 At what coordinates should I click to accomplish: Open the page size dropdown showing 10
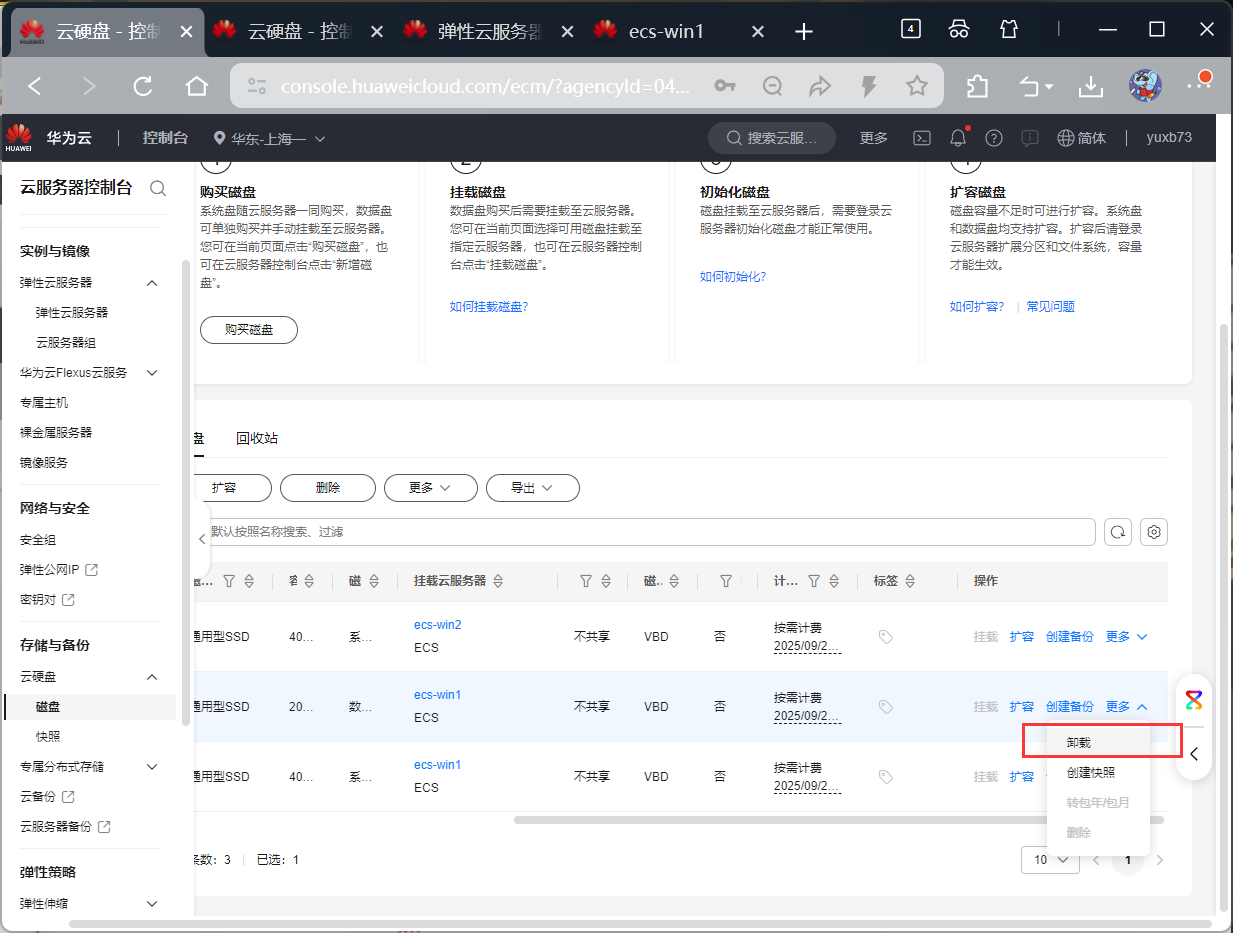pyautogui.click(x=1050, y=860)
